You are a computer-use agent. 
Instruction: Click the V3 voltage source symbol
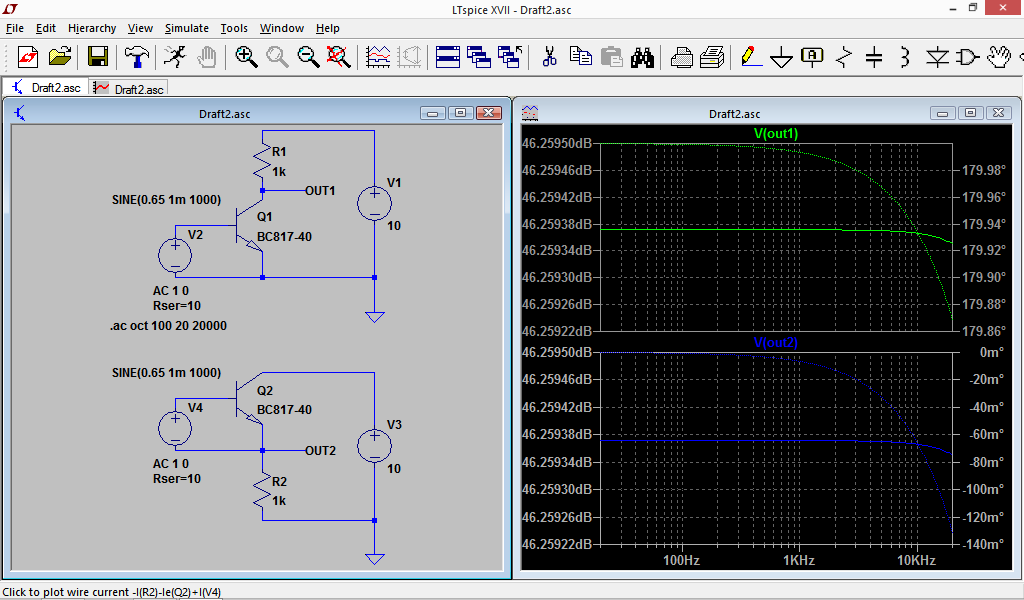(374, 446)
